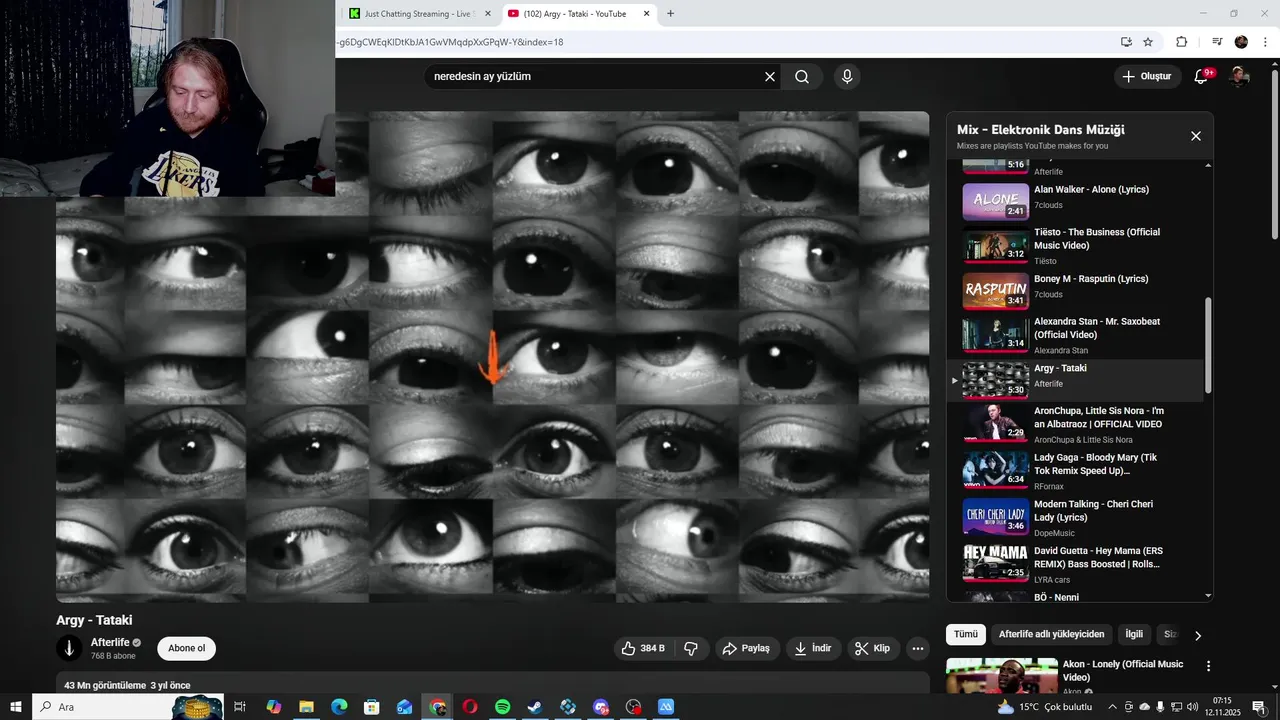This screenshot has width=1280, height=720.
Task: Open File Explorer from the taskbar
Action: (306, 707)
